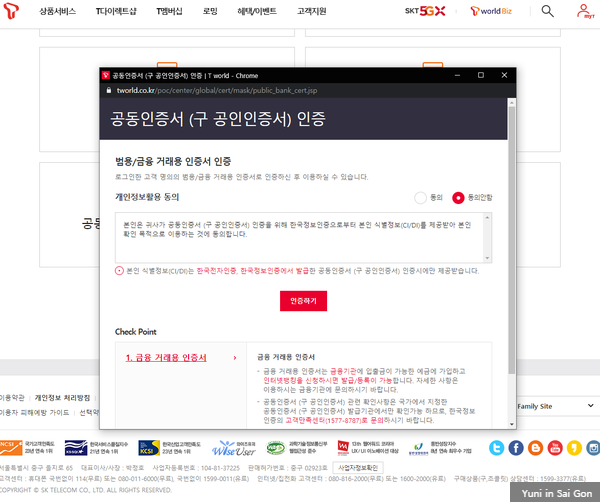The image size is (600, 502).
Task: Open the 로밍 menu
Action: (x=210, y=11)
